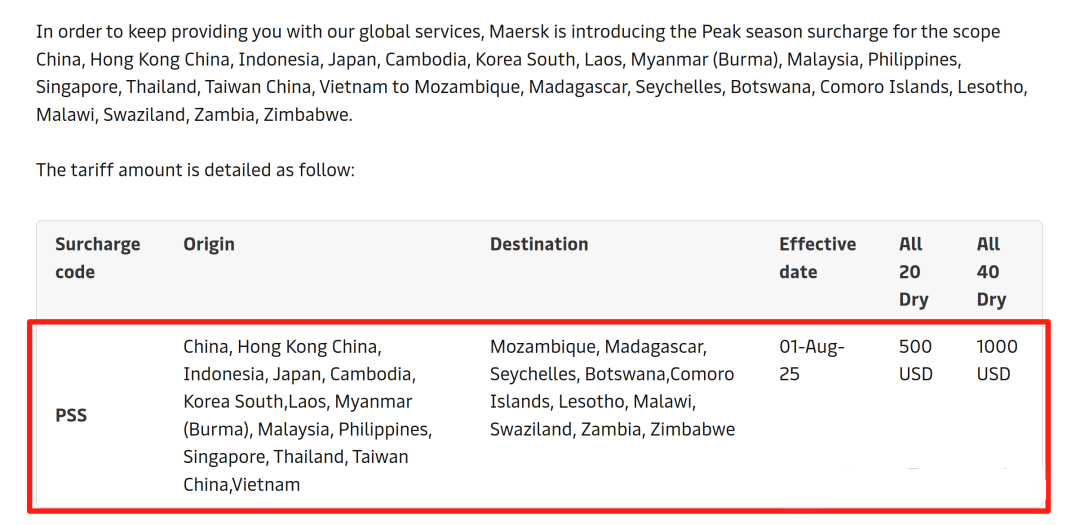Select the 01-Aug-25 effective date cell

point(812,361)
